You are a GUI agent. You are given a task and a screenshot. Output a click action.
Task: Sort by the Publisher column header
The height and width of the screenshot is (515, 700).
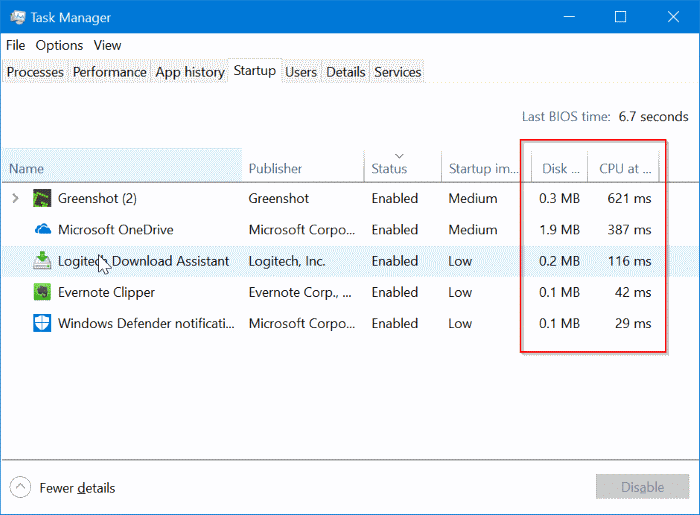(303, 165)
